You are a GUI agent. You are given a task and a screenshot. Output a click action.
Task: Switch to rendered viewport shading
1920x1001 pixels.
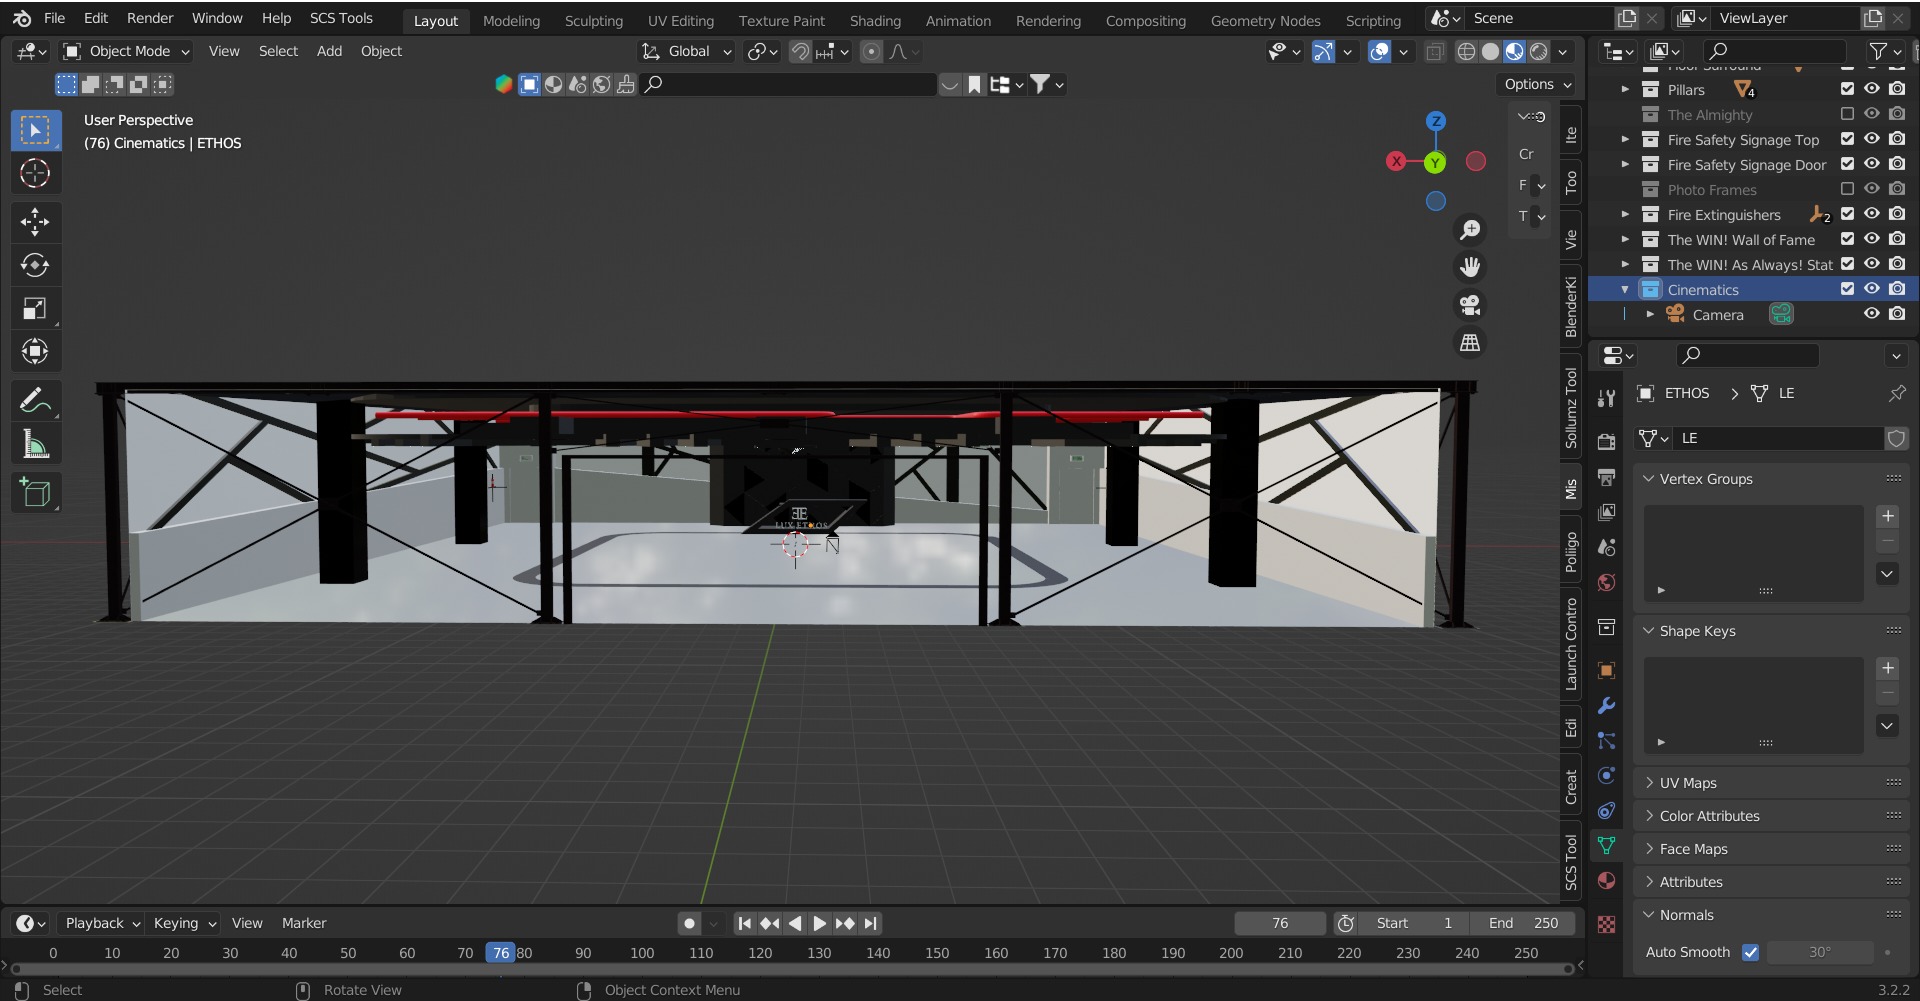1539,52
